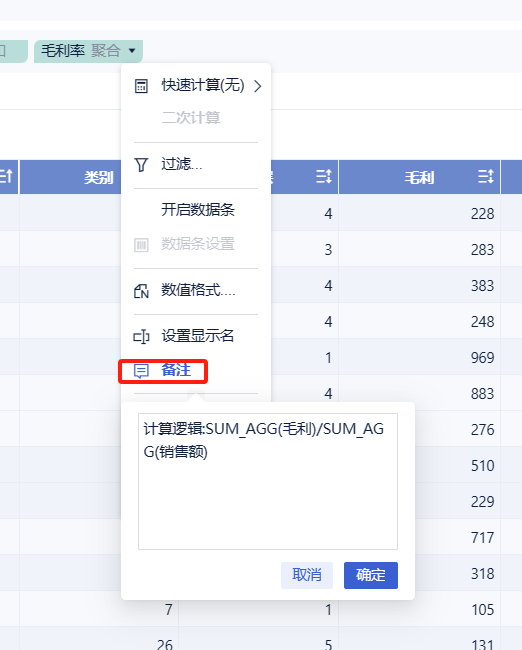Open the 快速计算(无) menu entry
Viewport: 522px width, 650px height.
point(196,86)
